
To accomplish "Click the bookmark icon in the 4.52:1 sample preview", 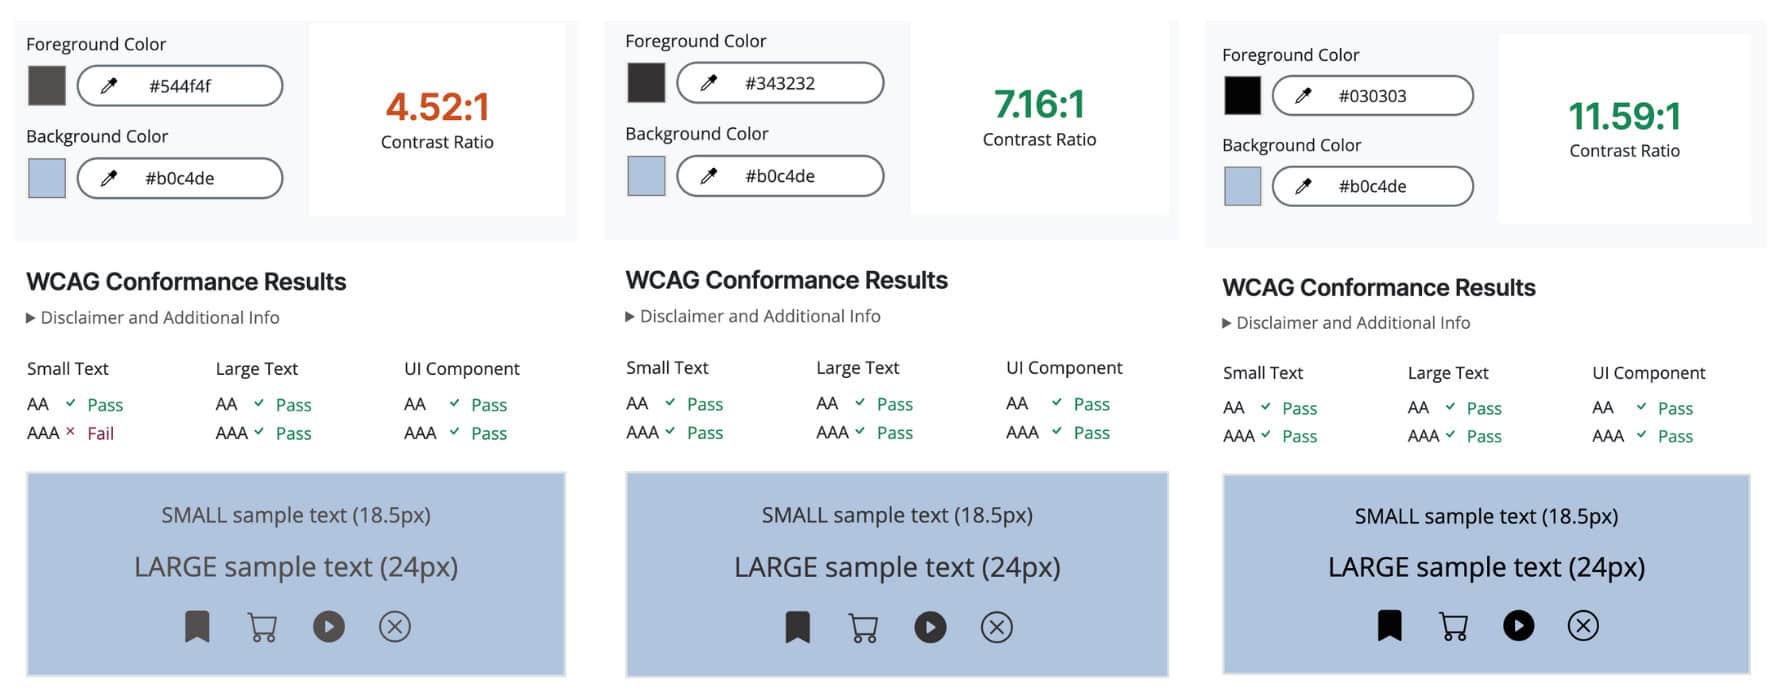I will pyautogui.click(x=197, y=627).
